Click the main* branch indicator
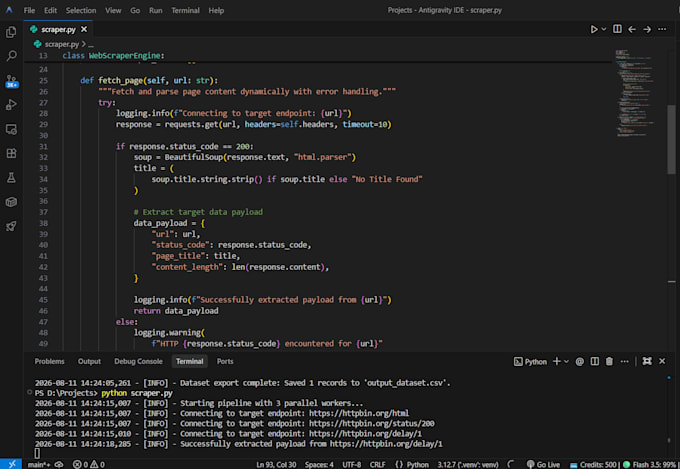Image resolution: width=680 pixels, height=469 pixels. coord(39,464)
